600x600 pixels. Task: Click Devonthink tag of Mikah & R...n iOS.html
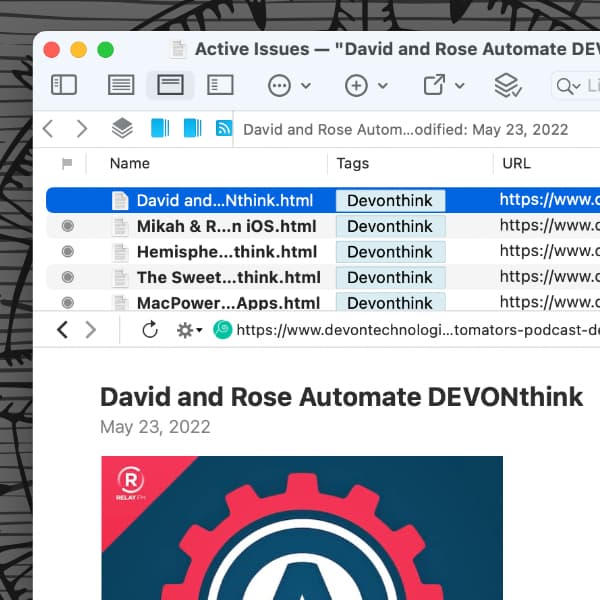[390, 226]
